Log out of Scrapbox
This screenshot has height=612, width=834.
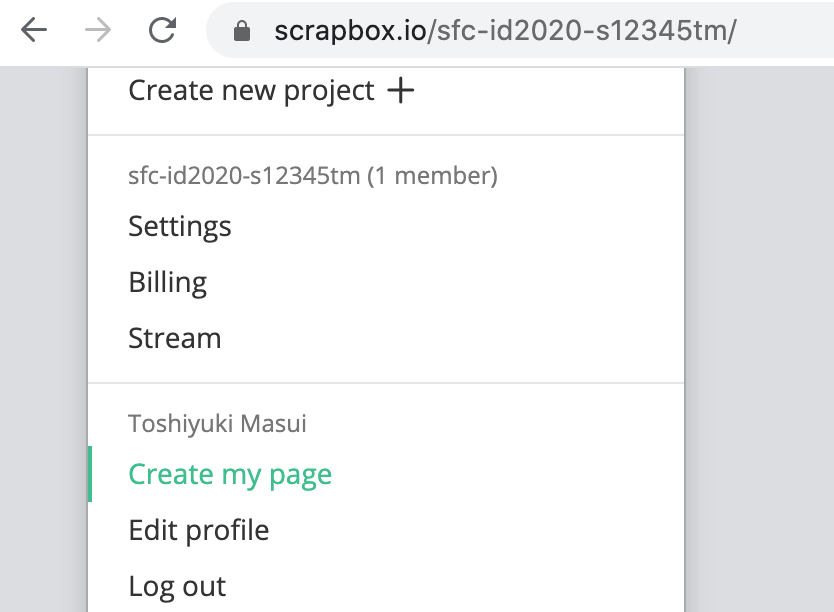pyautogui.click(x=178, y=586)
